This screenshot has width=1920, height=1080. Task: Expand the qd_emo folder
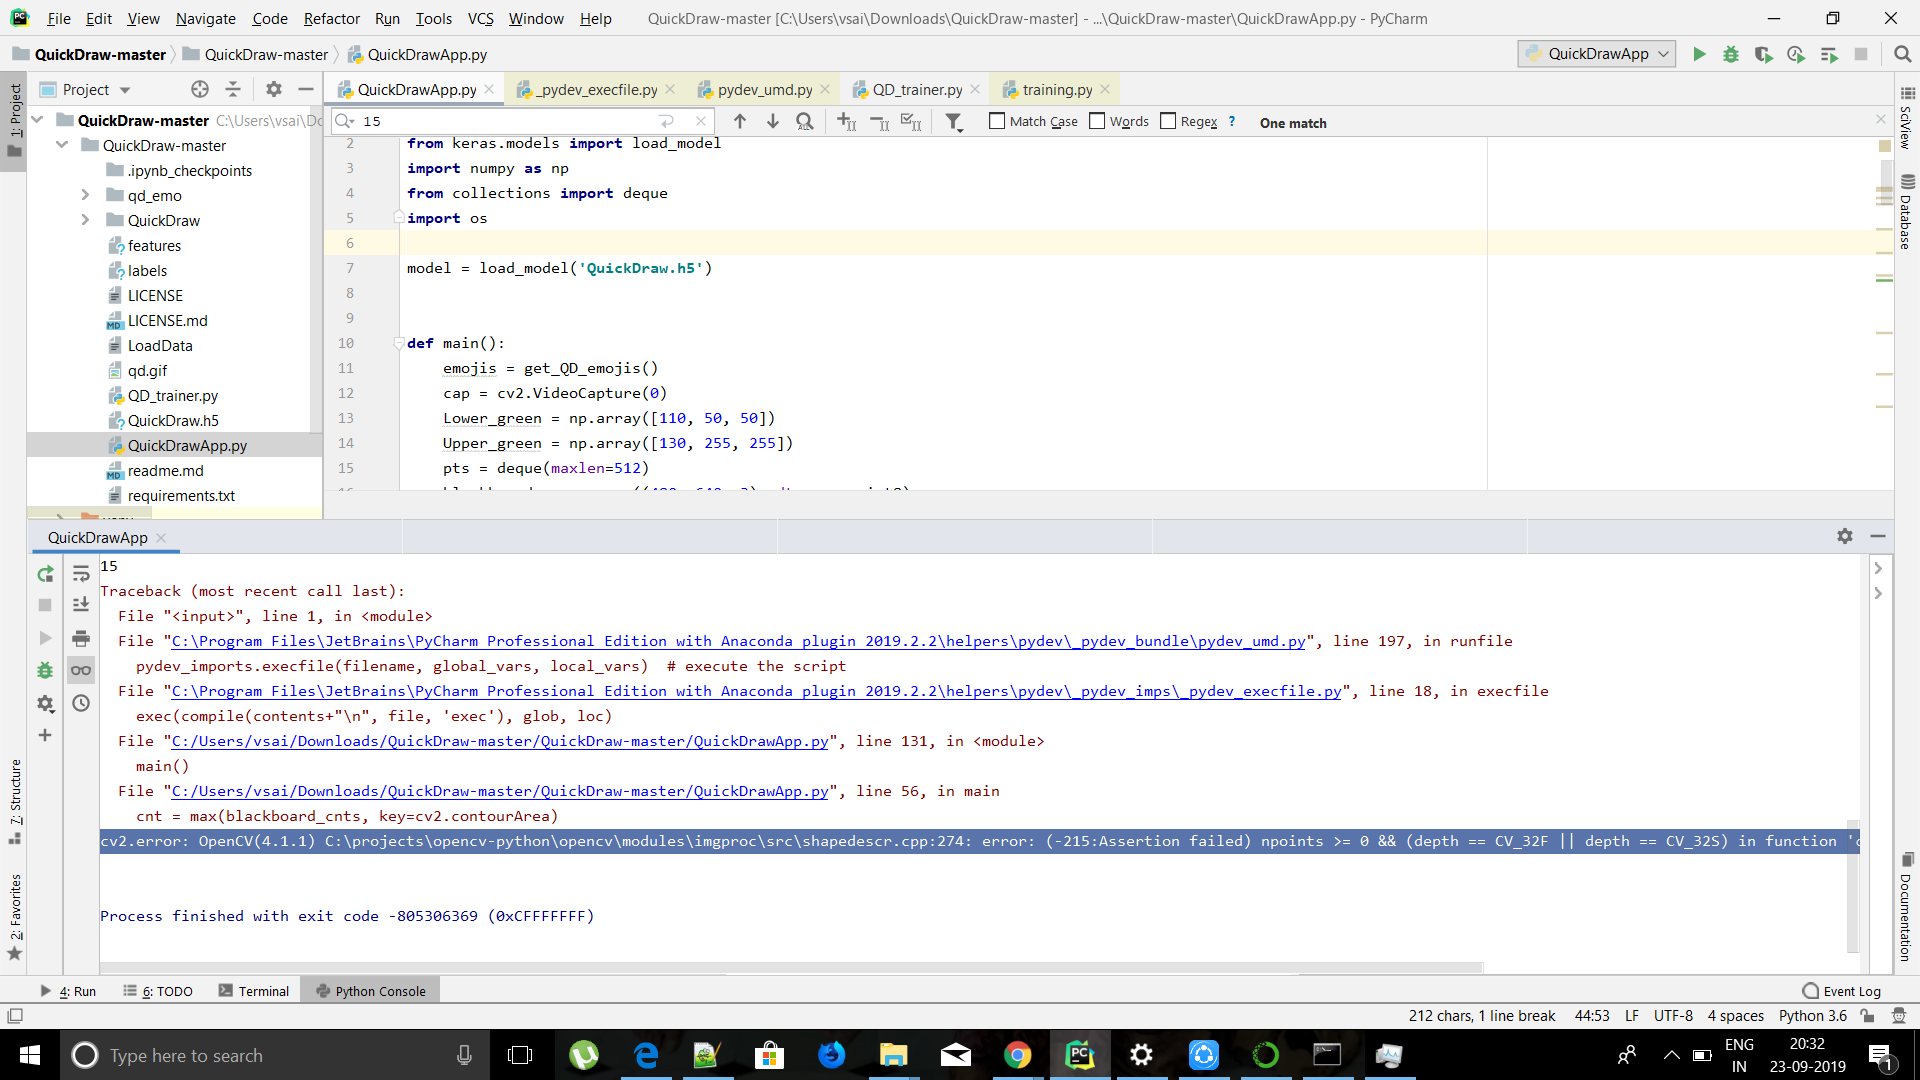pyautogui.click(x=85, y=195)
